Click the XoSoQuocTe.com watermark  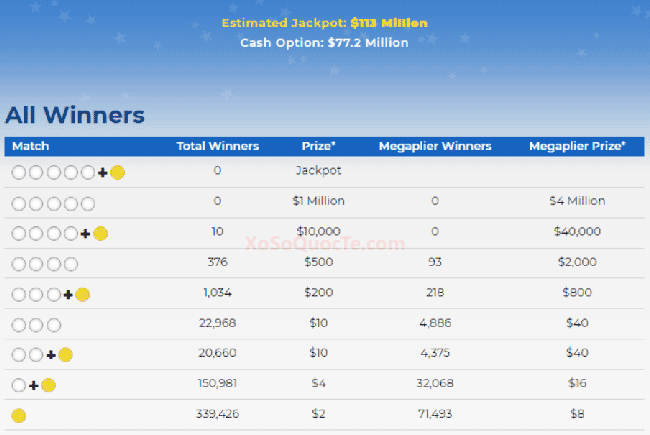[325, 243]
